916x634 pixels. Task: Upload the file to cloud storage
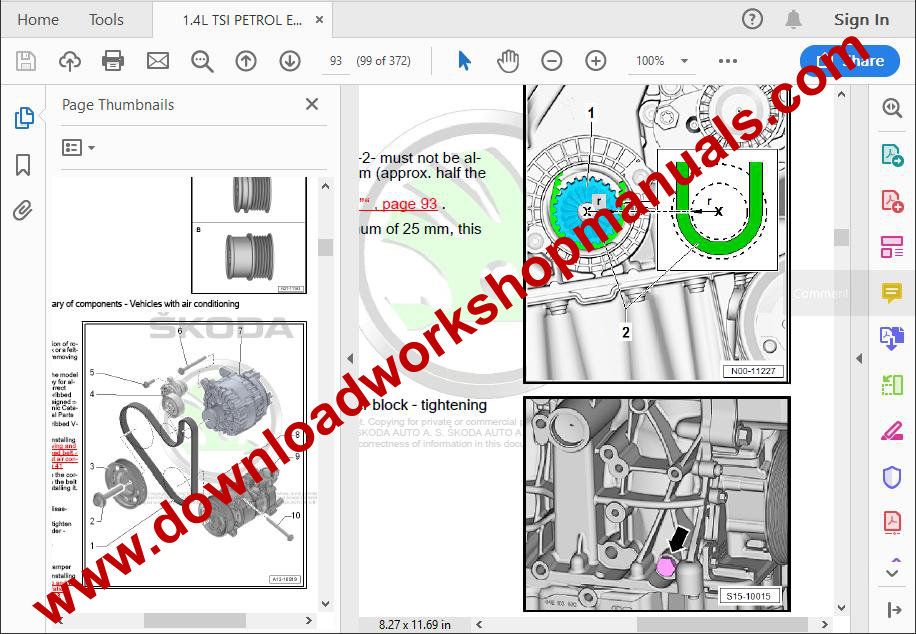[x=70, y=61]
